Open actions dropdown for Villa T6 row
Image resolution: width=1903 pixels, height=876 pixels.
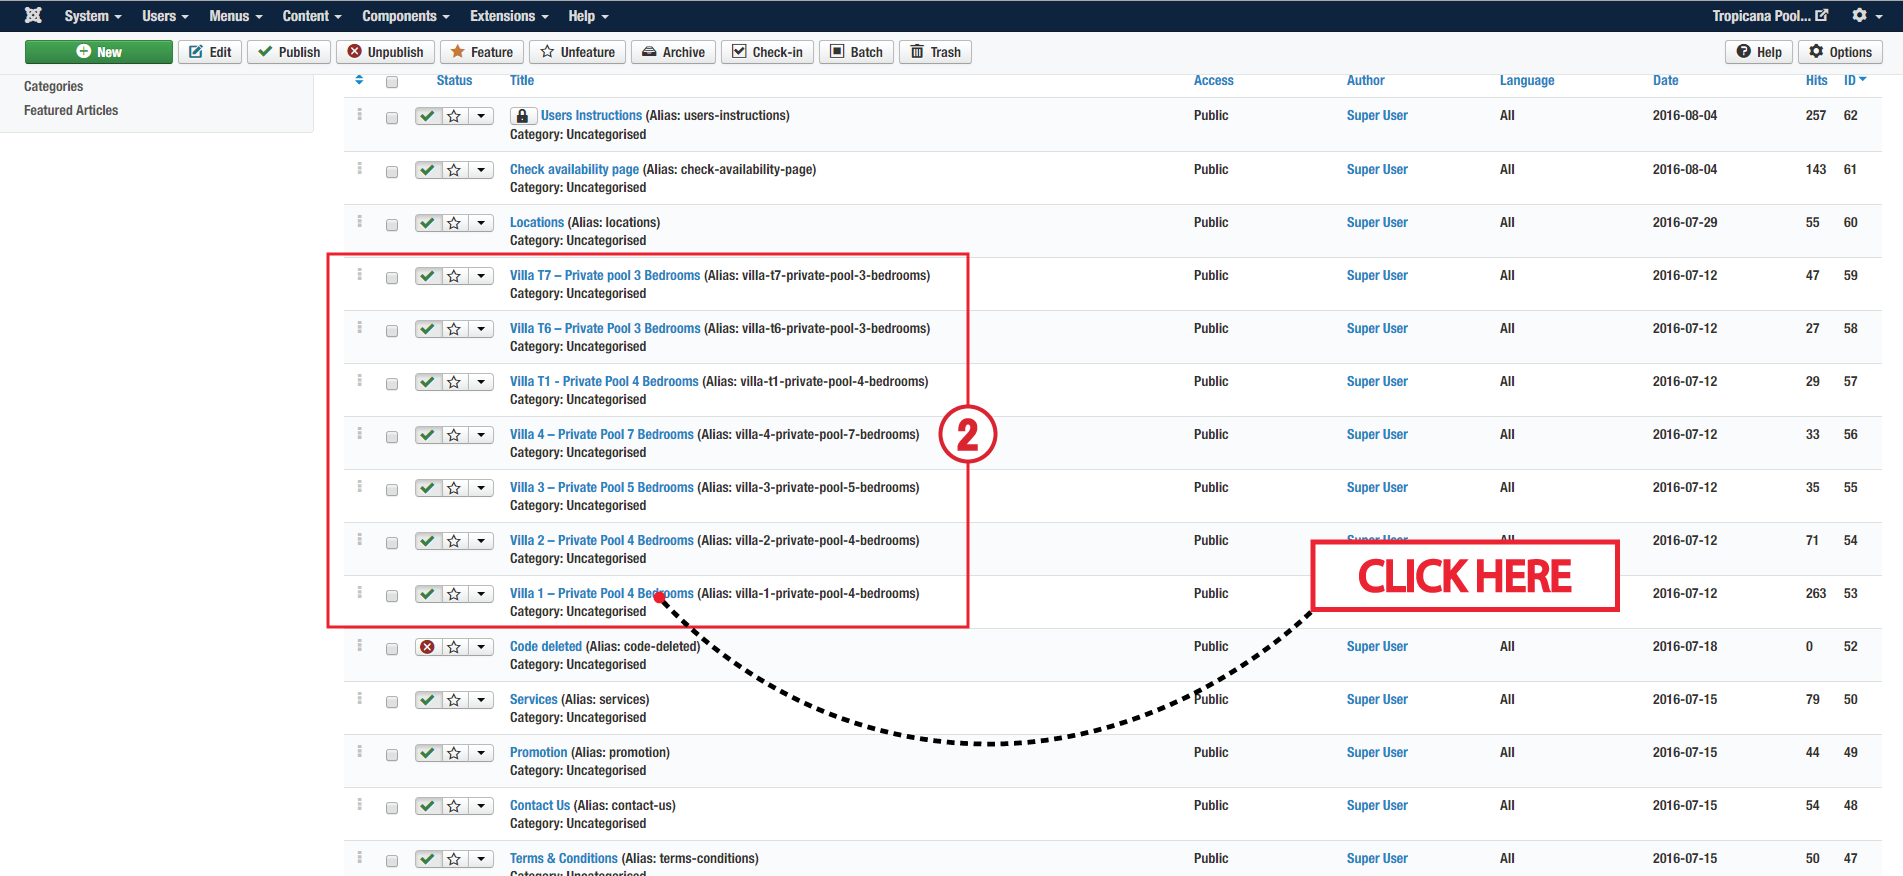(x=481, y=329)
